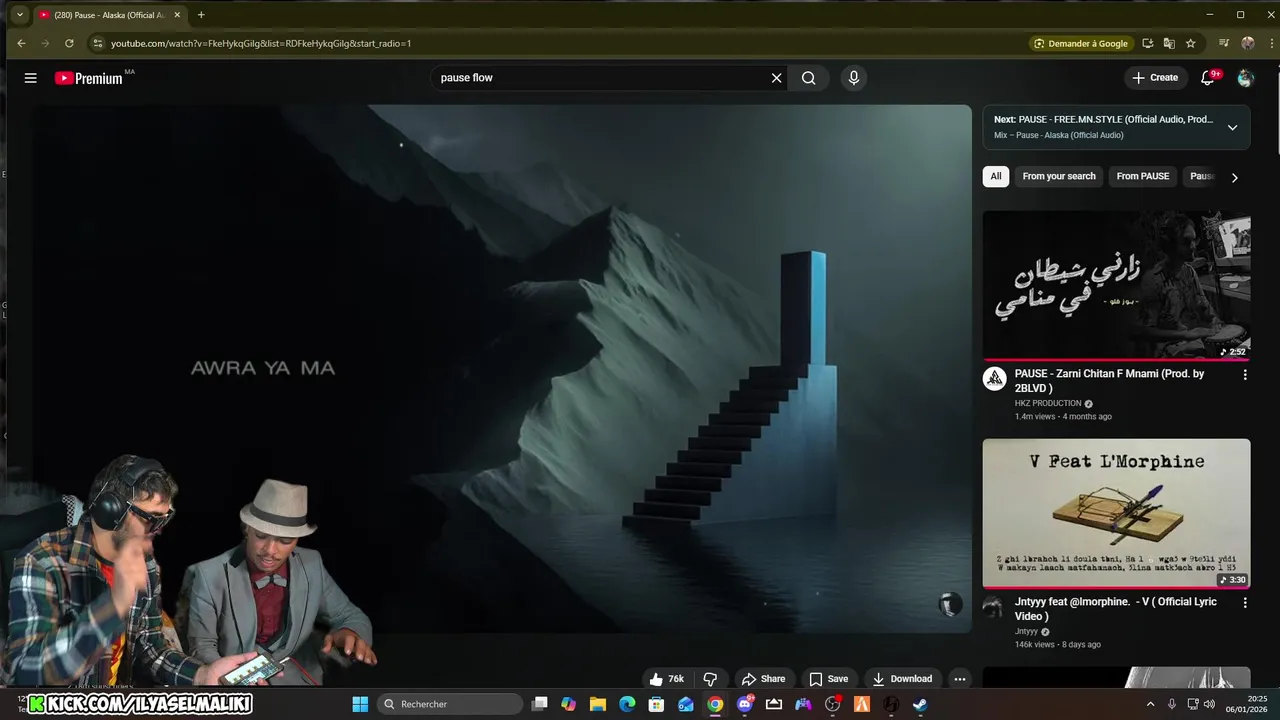Open a new browser tab

[201, 15]
